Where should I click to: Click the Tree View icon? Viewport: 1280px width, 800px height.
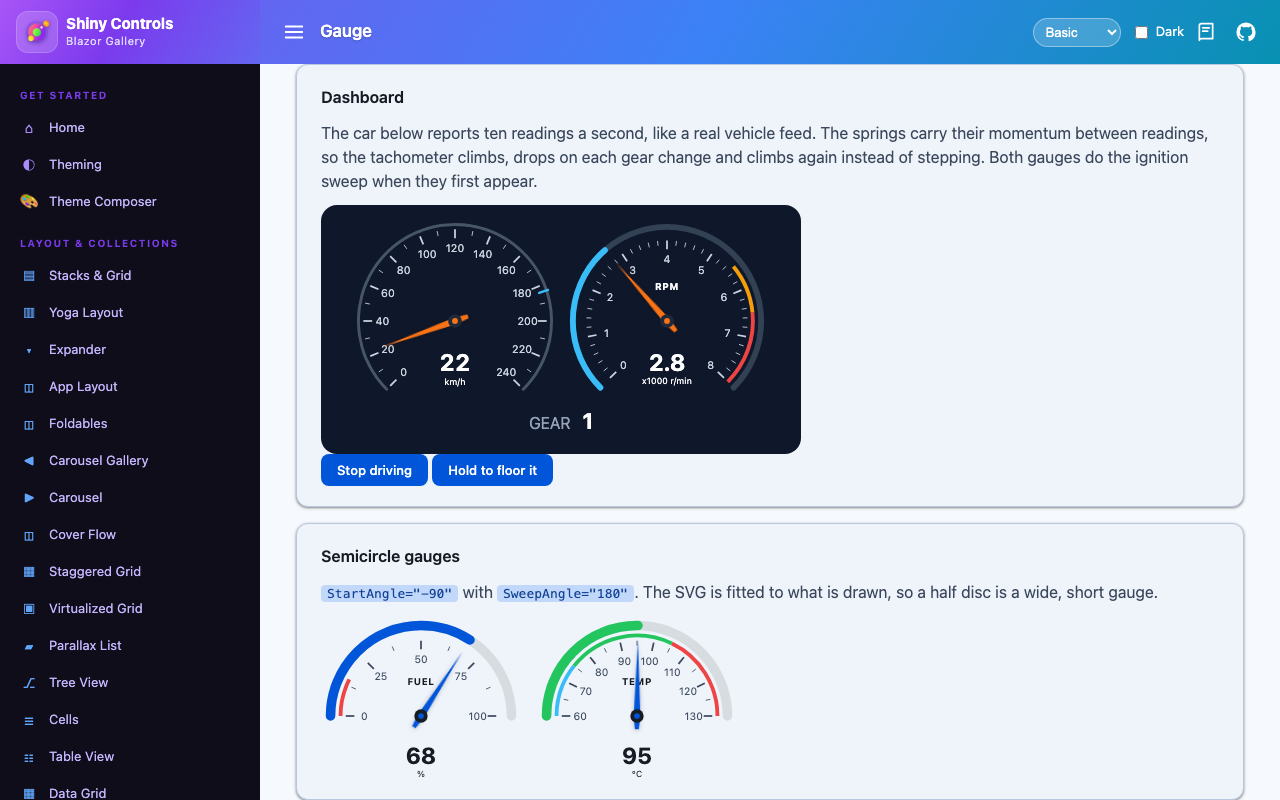click(x=29, y=683)
